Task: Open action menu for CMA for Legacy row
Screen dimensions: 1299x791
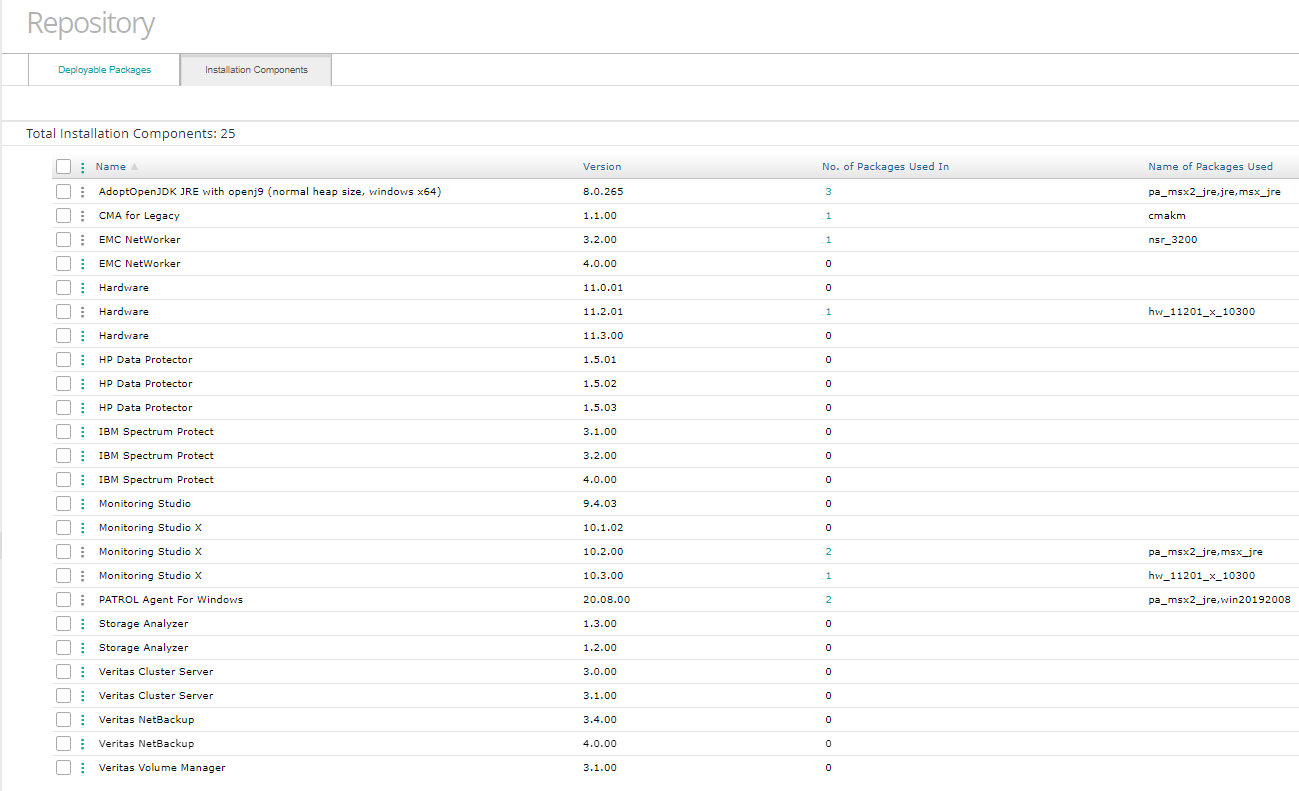Action: pyautogui.click(x=83, y=216)
